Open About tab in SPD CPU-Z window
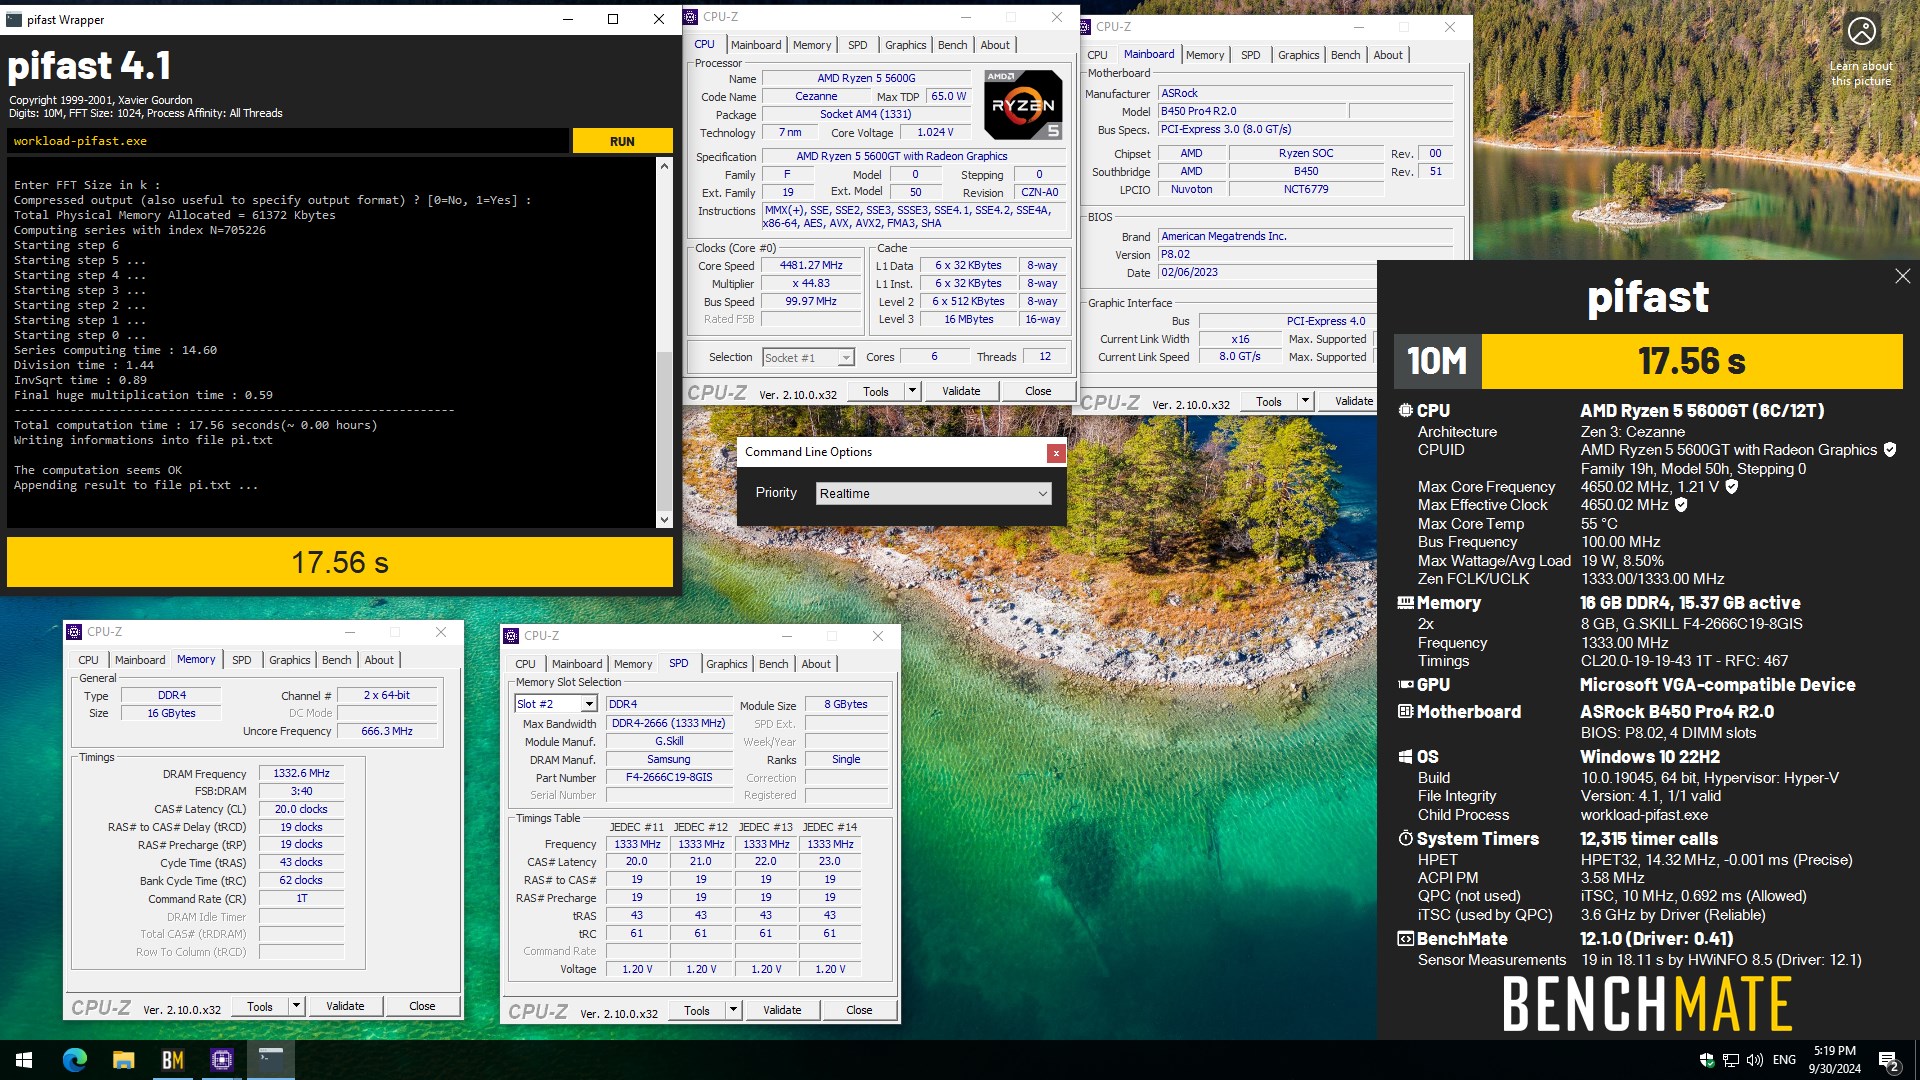1920x1080 pixels. coord(816,664)
